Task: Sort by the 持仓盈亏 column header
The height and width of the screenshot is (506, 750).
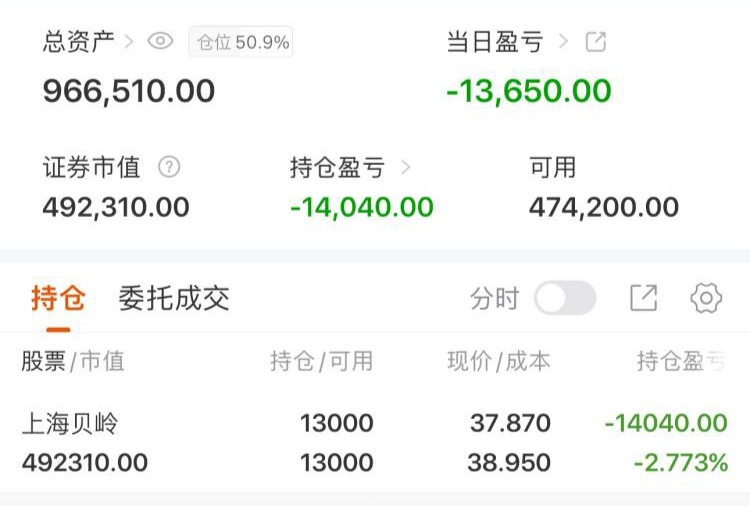Action: [x=682, y=361]
